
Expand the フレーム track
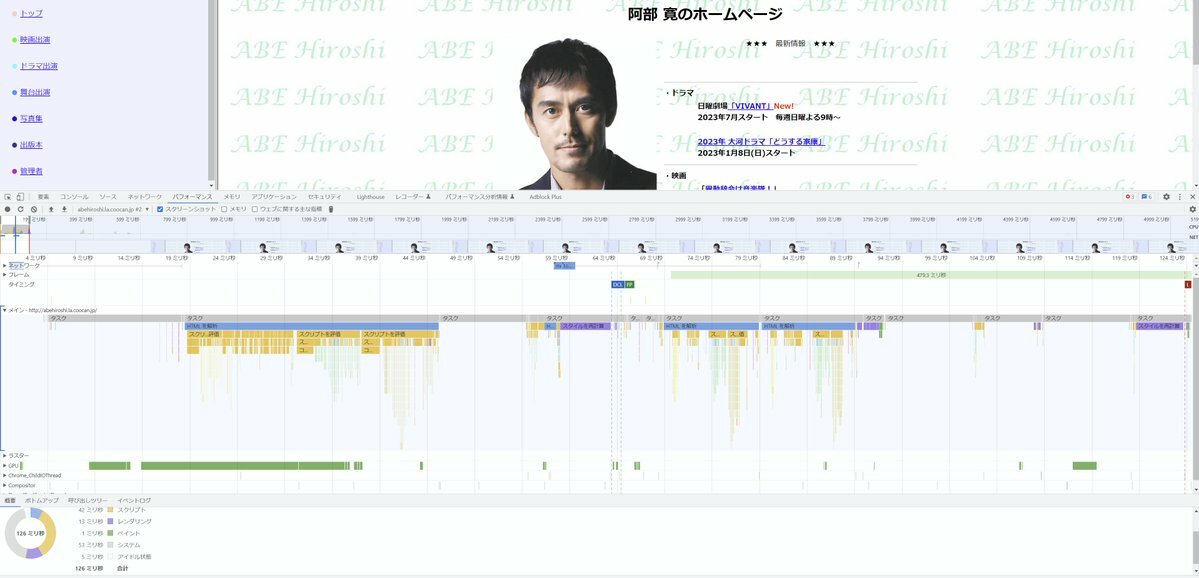tap(4, 274)
